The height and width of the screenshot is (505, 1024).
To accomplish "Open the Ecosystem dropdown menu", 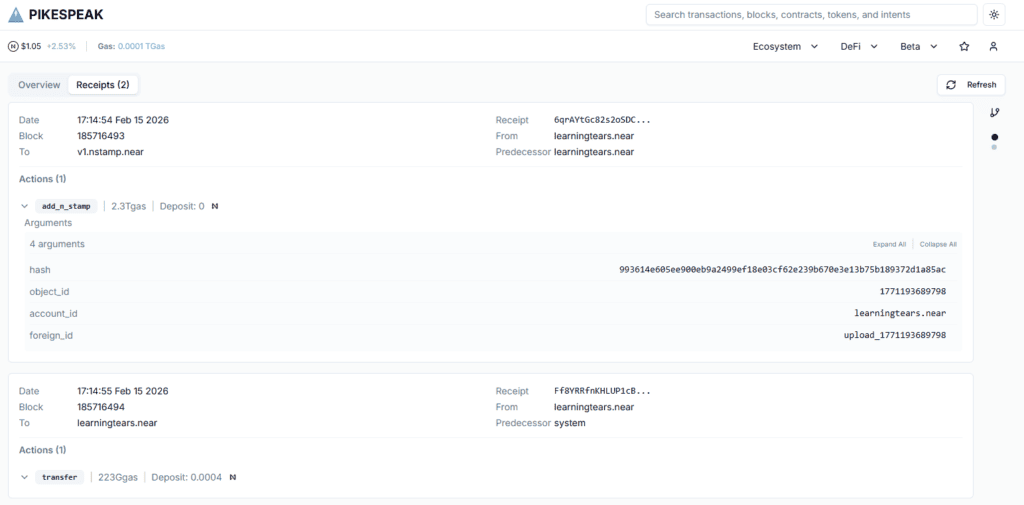I will click(x=785, y=46).
